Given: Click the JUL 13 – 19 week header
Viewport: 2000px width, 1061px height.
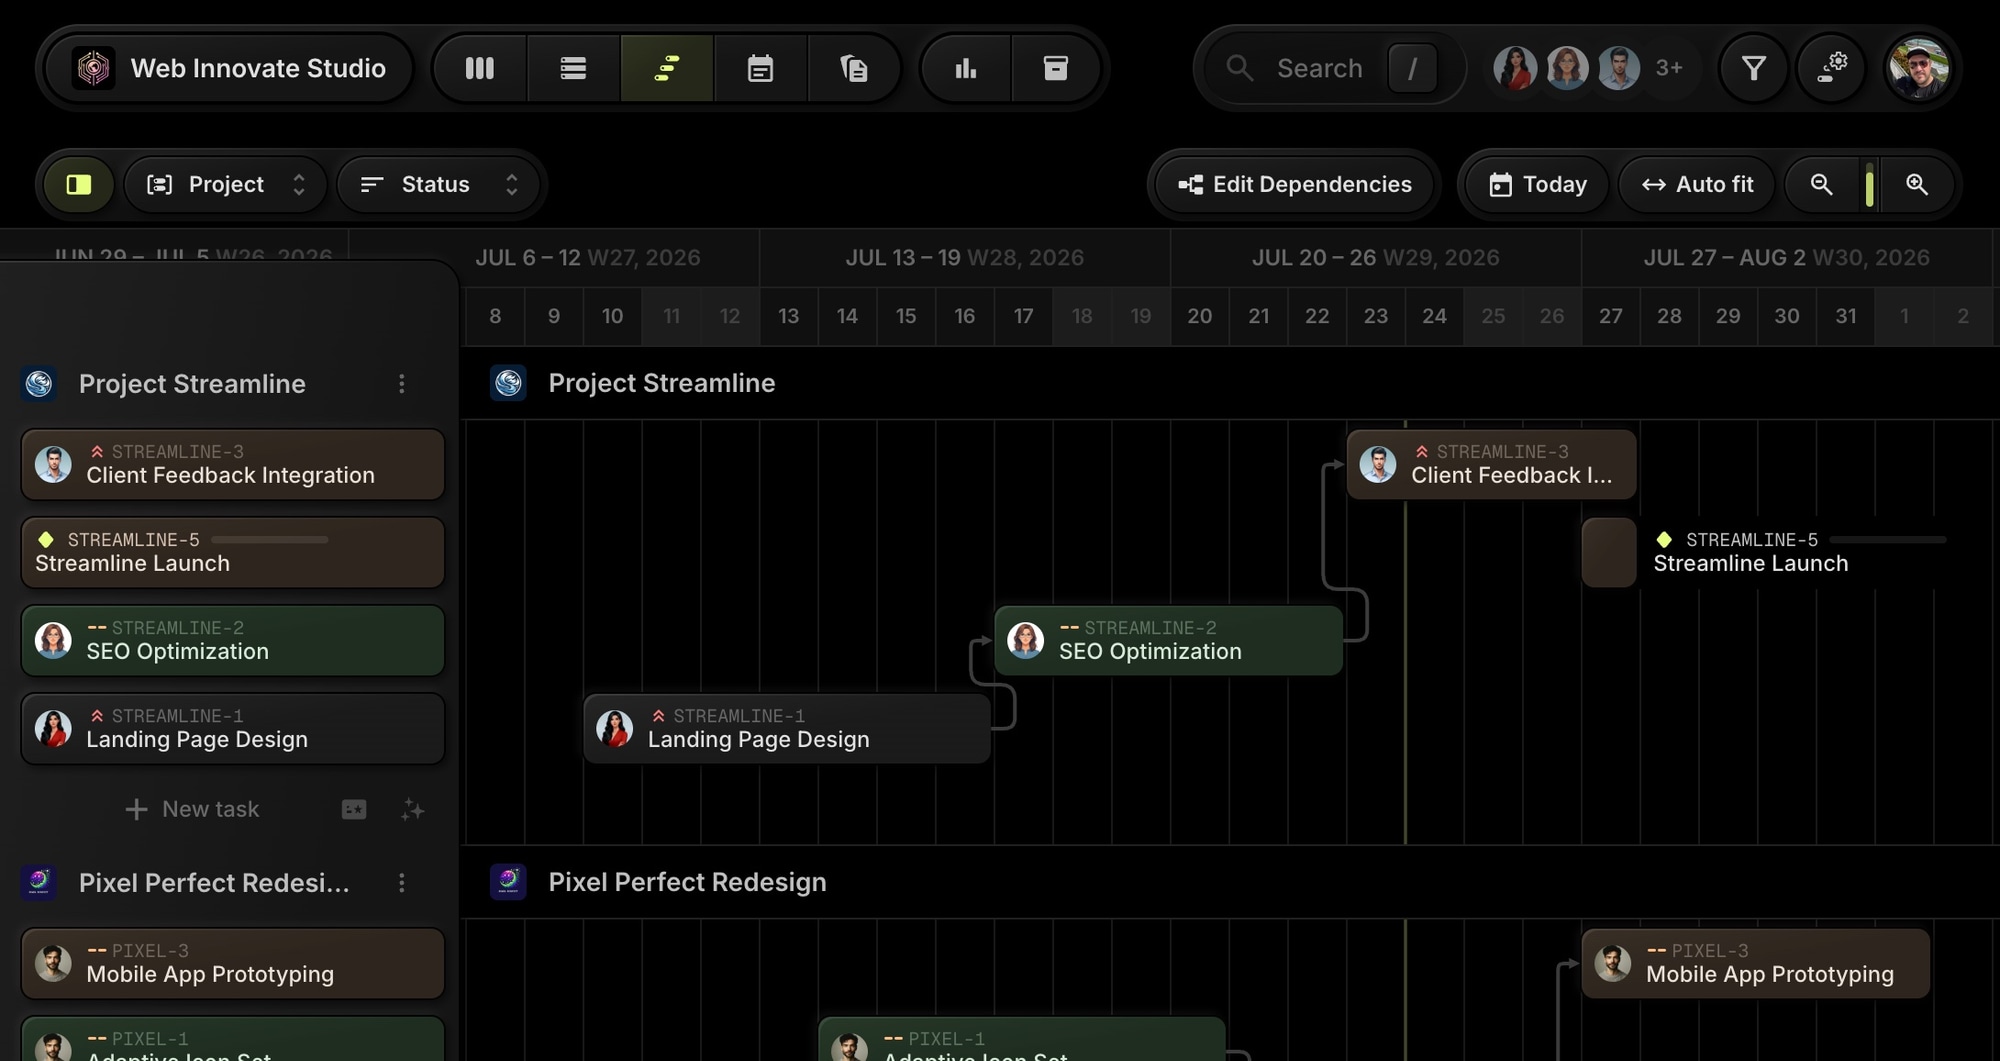Looking at the screenshot, I should coord(964,258).
